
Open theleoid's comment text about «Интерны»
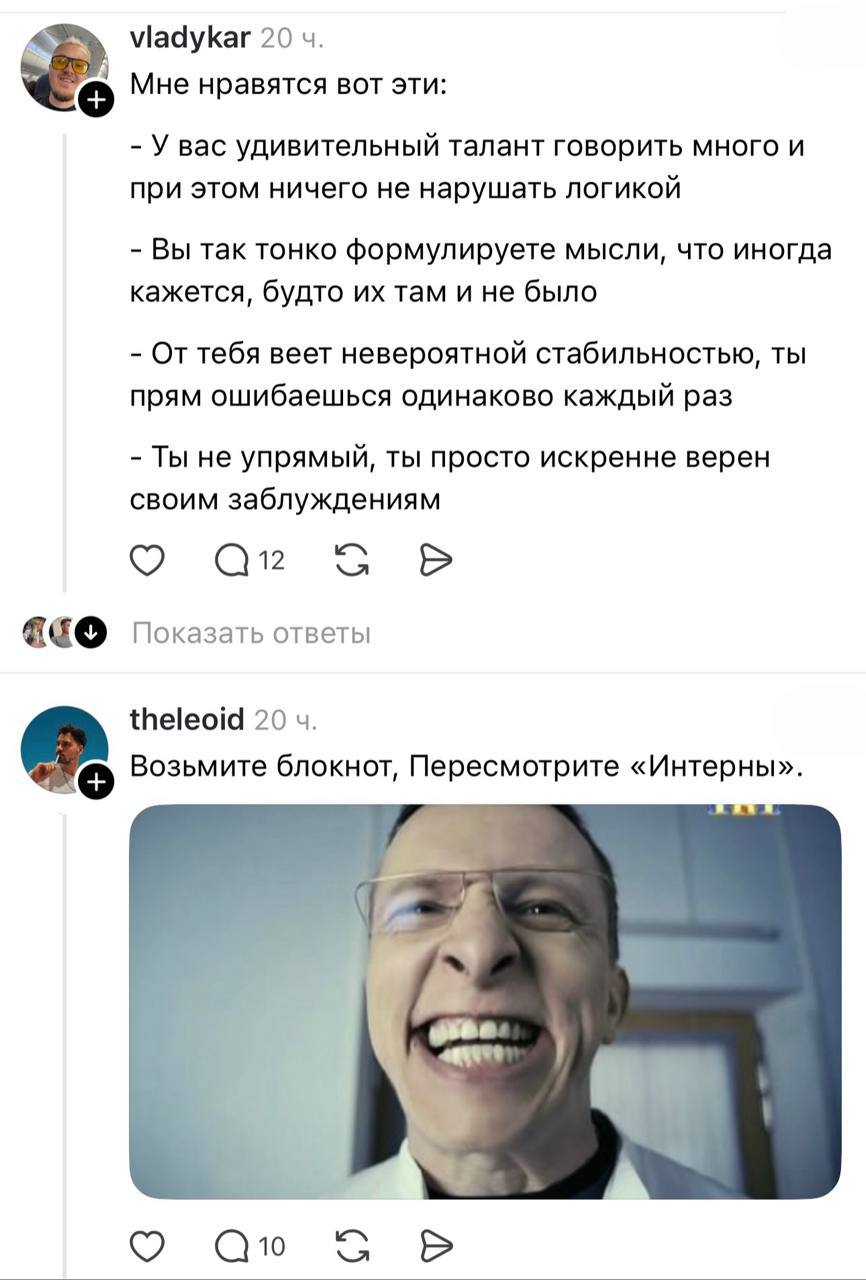click(468, 768)
